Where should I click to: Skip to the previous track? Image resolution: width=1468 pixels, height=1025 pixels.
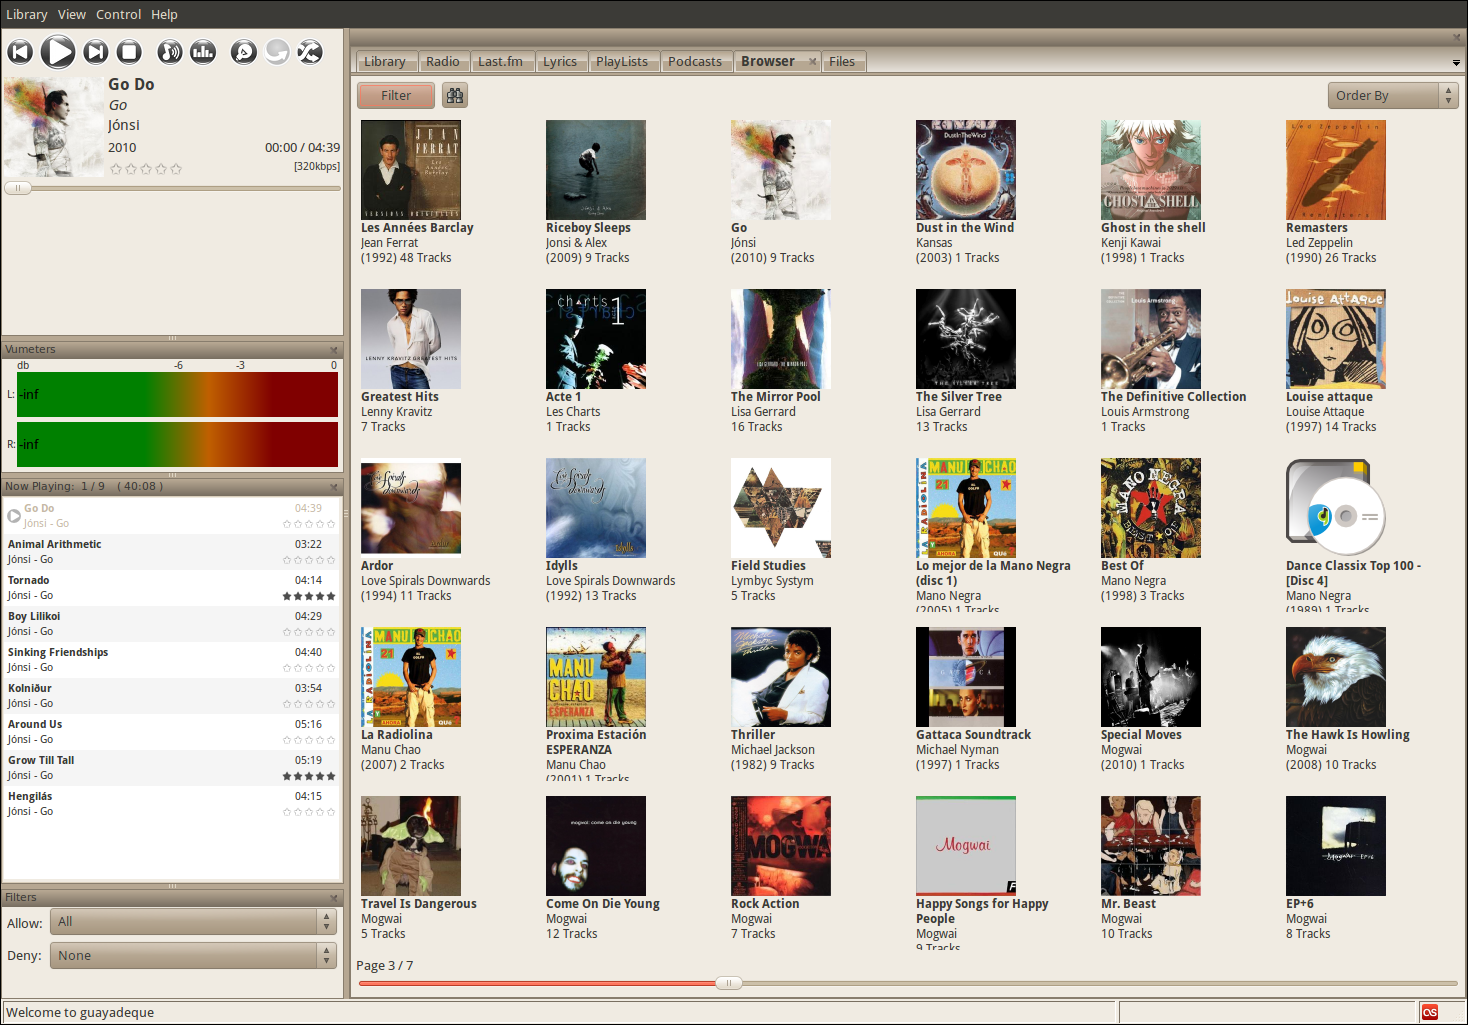pos(20,52)
